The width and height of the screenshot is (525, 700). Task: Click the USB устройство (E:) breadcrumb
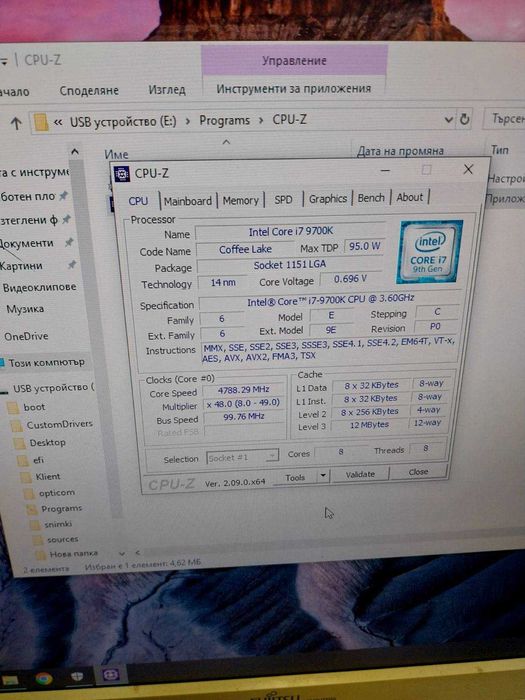point(123,121)
